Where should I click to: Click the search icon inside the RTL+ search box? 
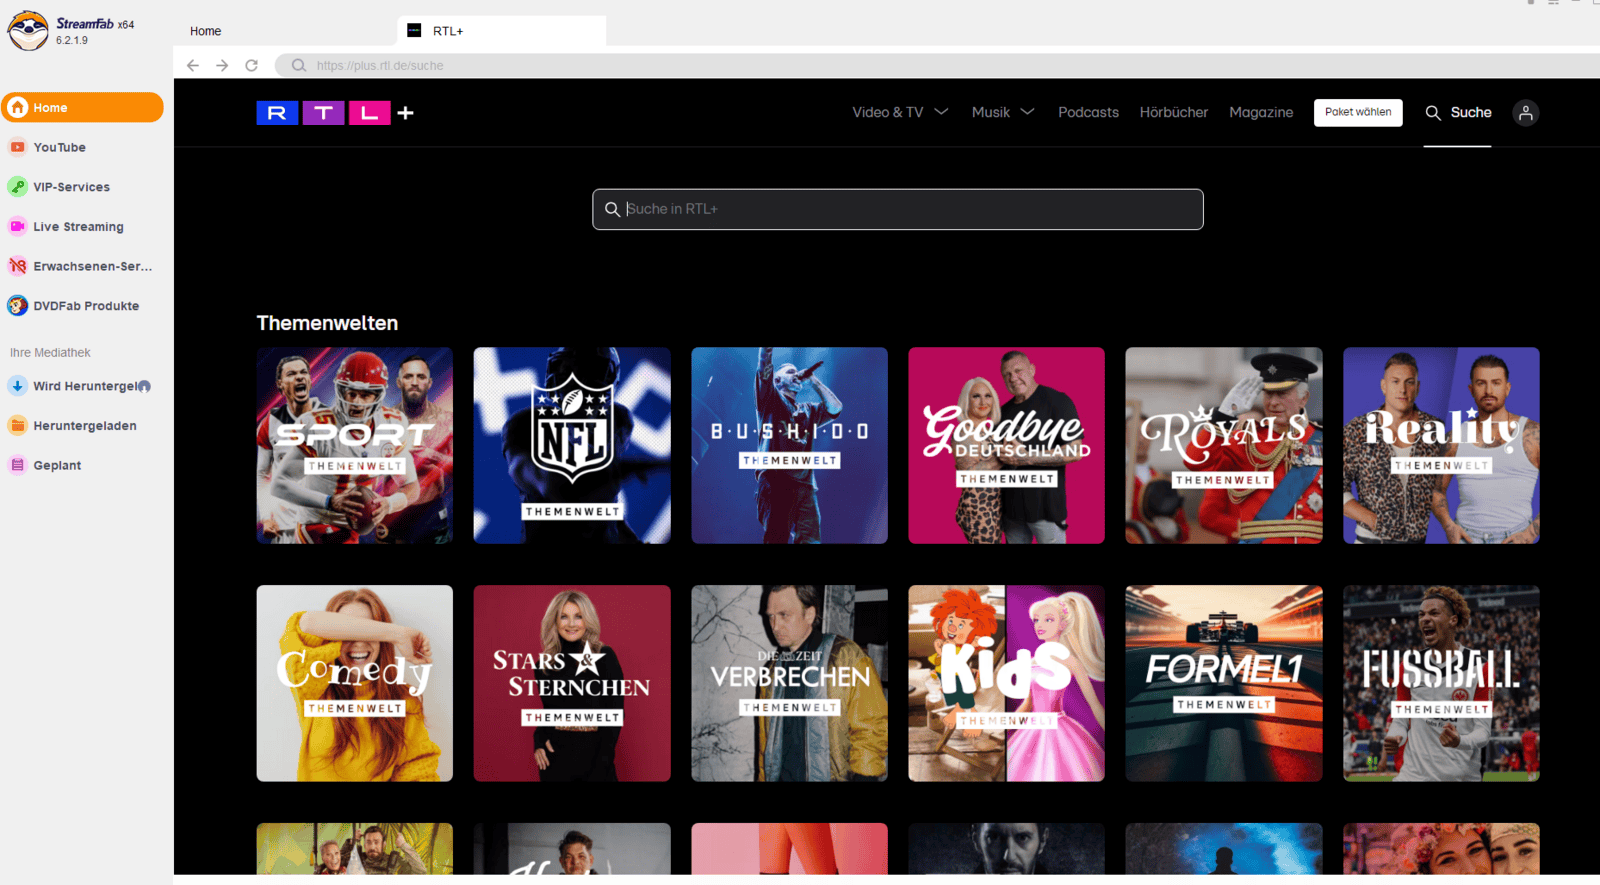(612, 209)
